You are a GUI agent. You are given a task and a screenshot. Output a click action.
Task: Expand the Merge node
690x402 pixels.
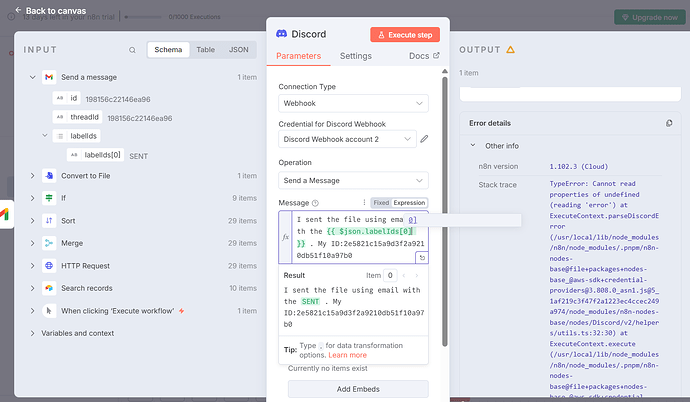point(33,243)
